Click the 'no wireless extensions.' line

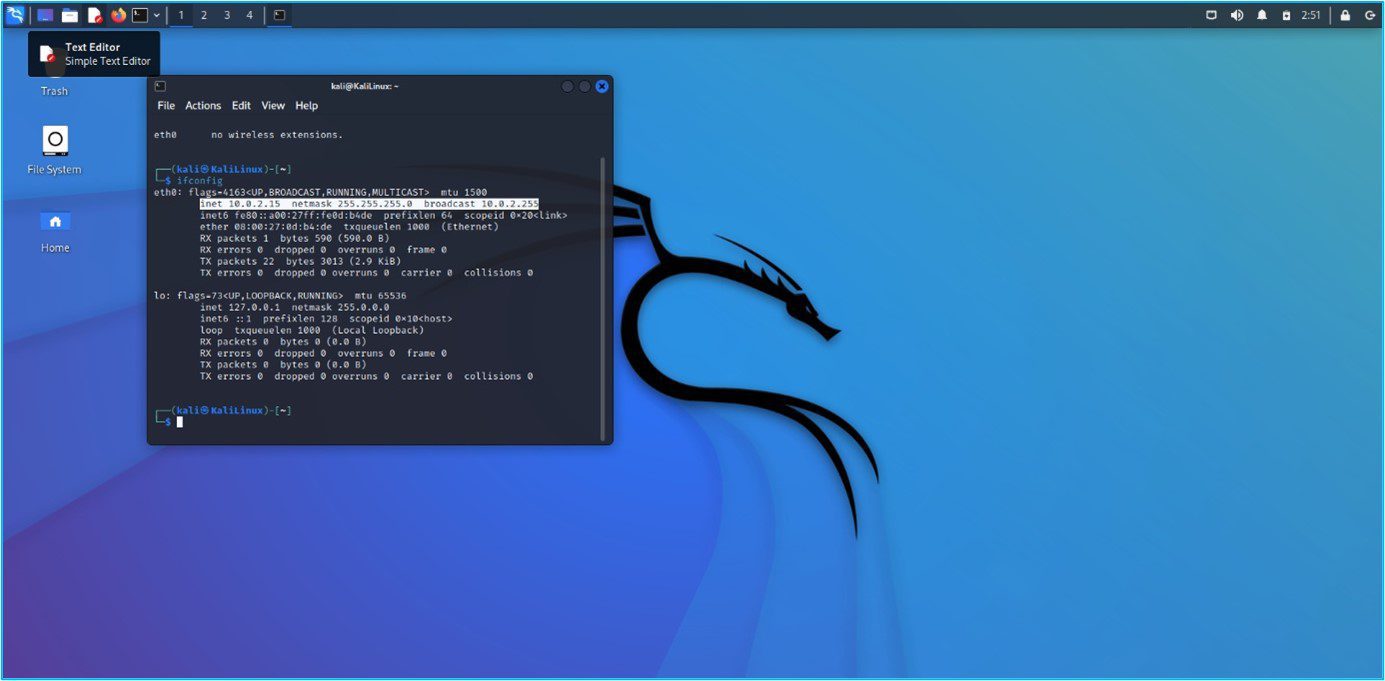[x=248, y=135]
